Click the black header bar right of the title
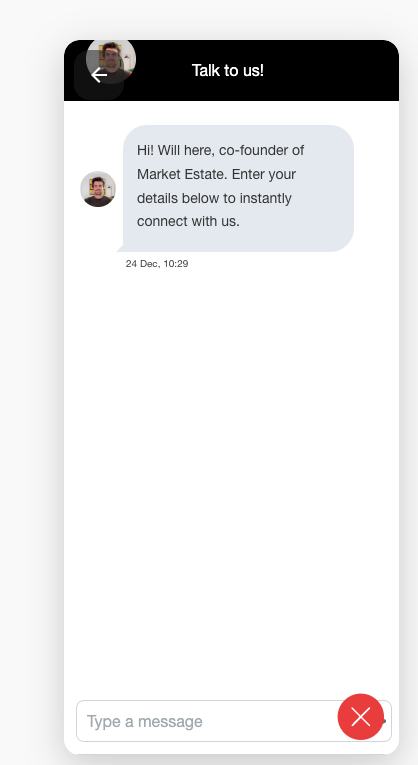This screenshot has width=418, height=765. pyautogui.click(x=332, y=70)
